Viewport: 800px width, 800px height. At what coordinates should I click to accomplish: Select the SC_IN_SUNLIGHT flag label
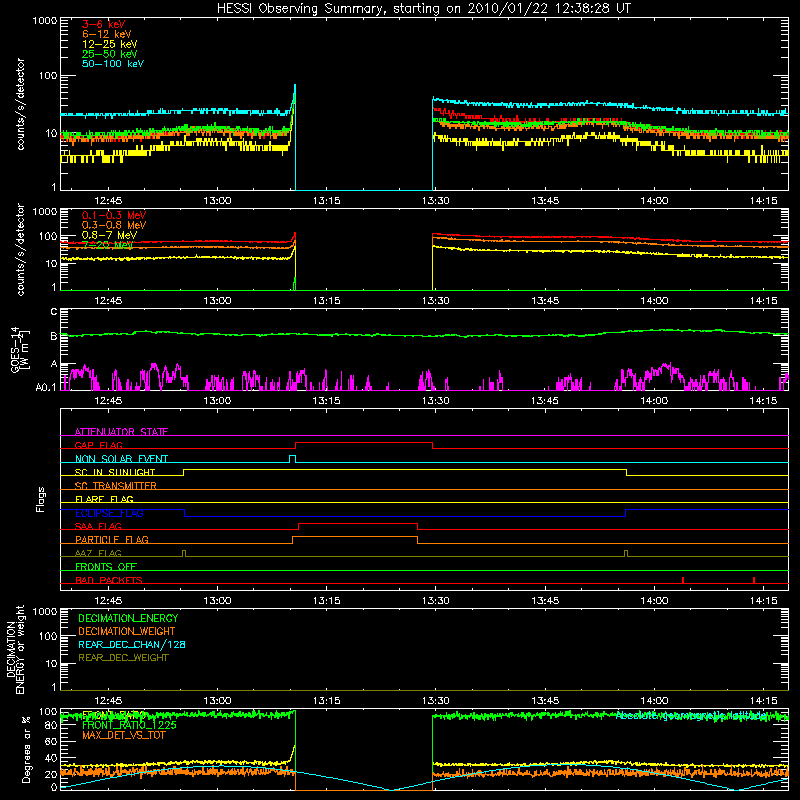click(115, 472)
